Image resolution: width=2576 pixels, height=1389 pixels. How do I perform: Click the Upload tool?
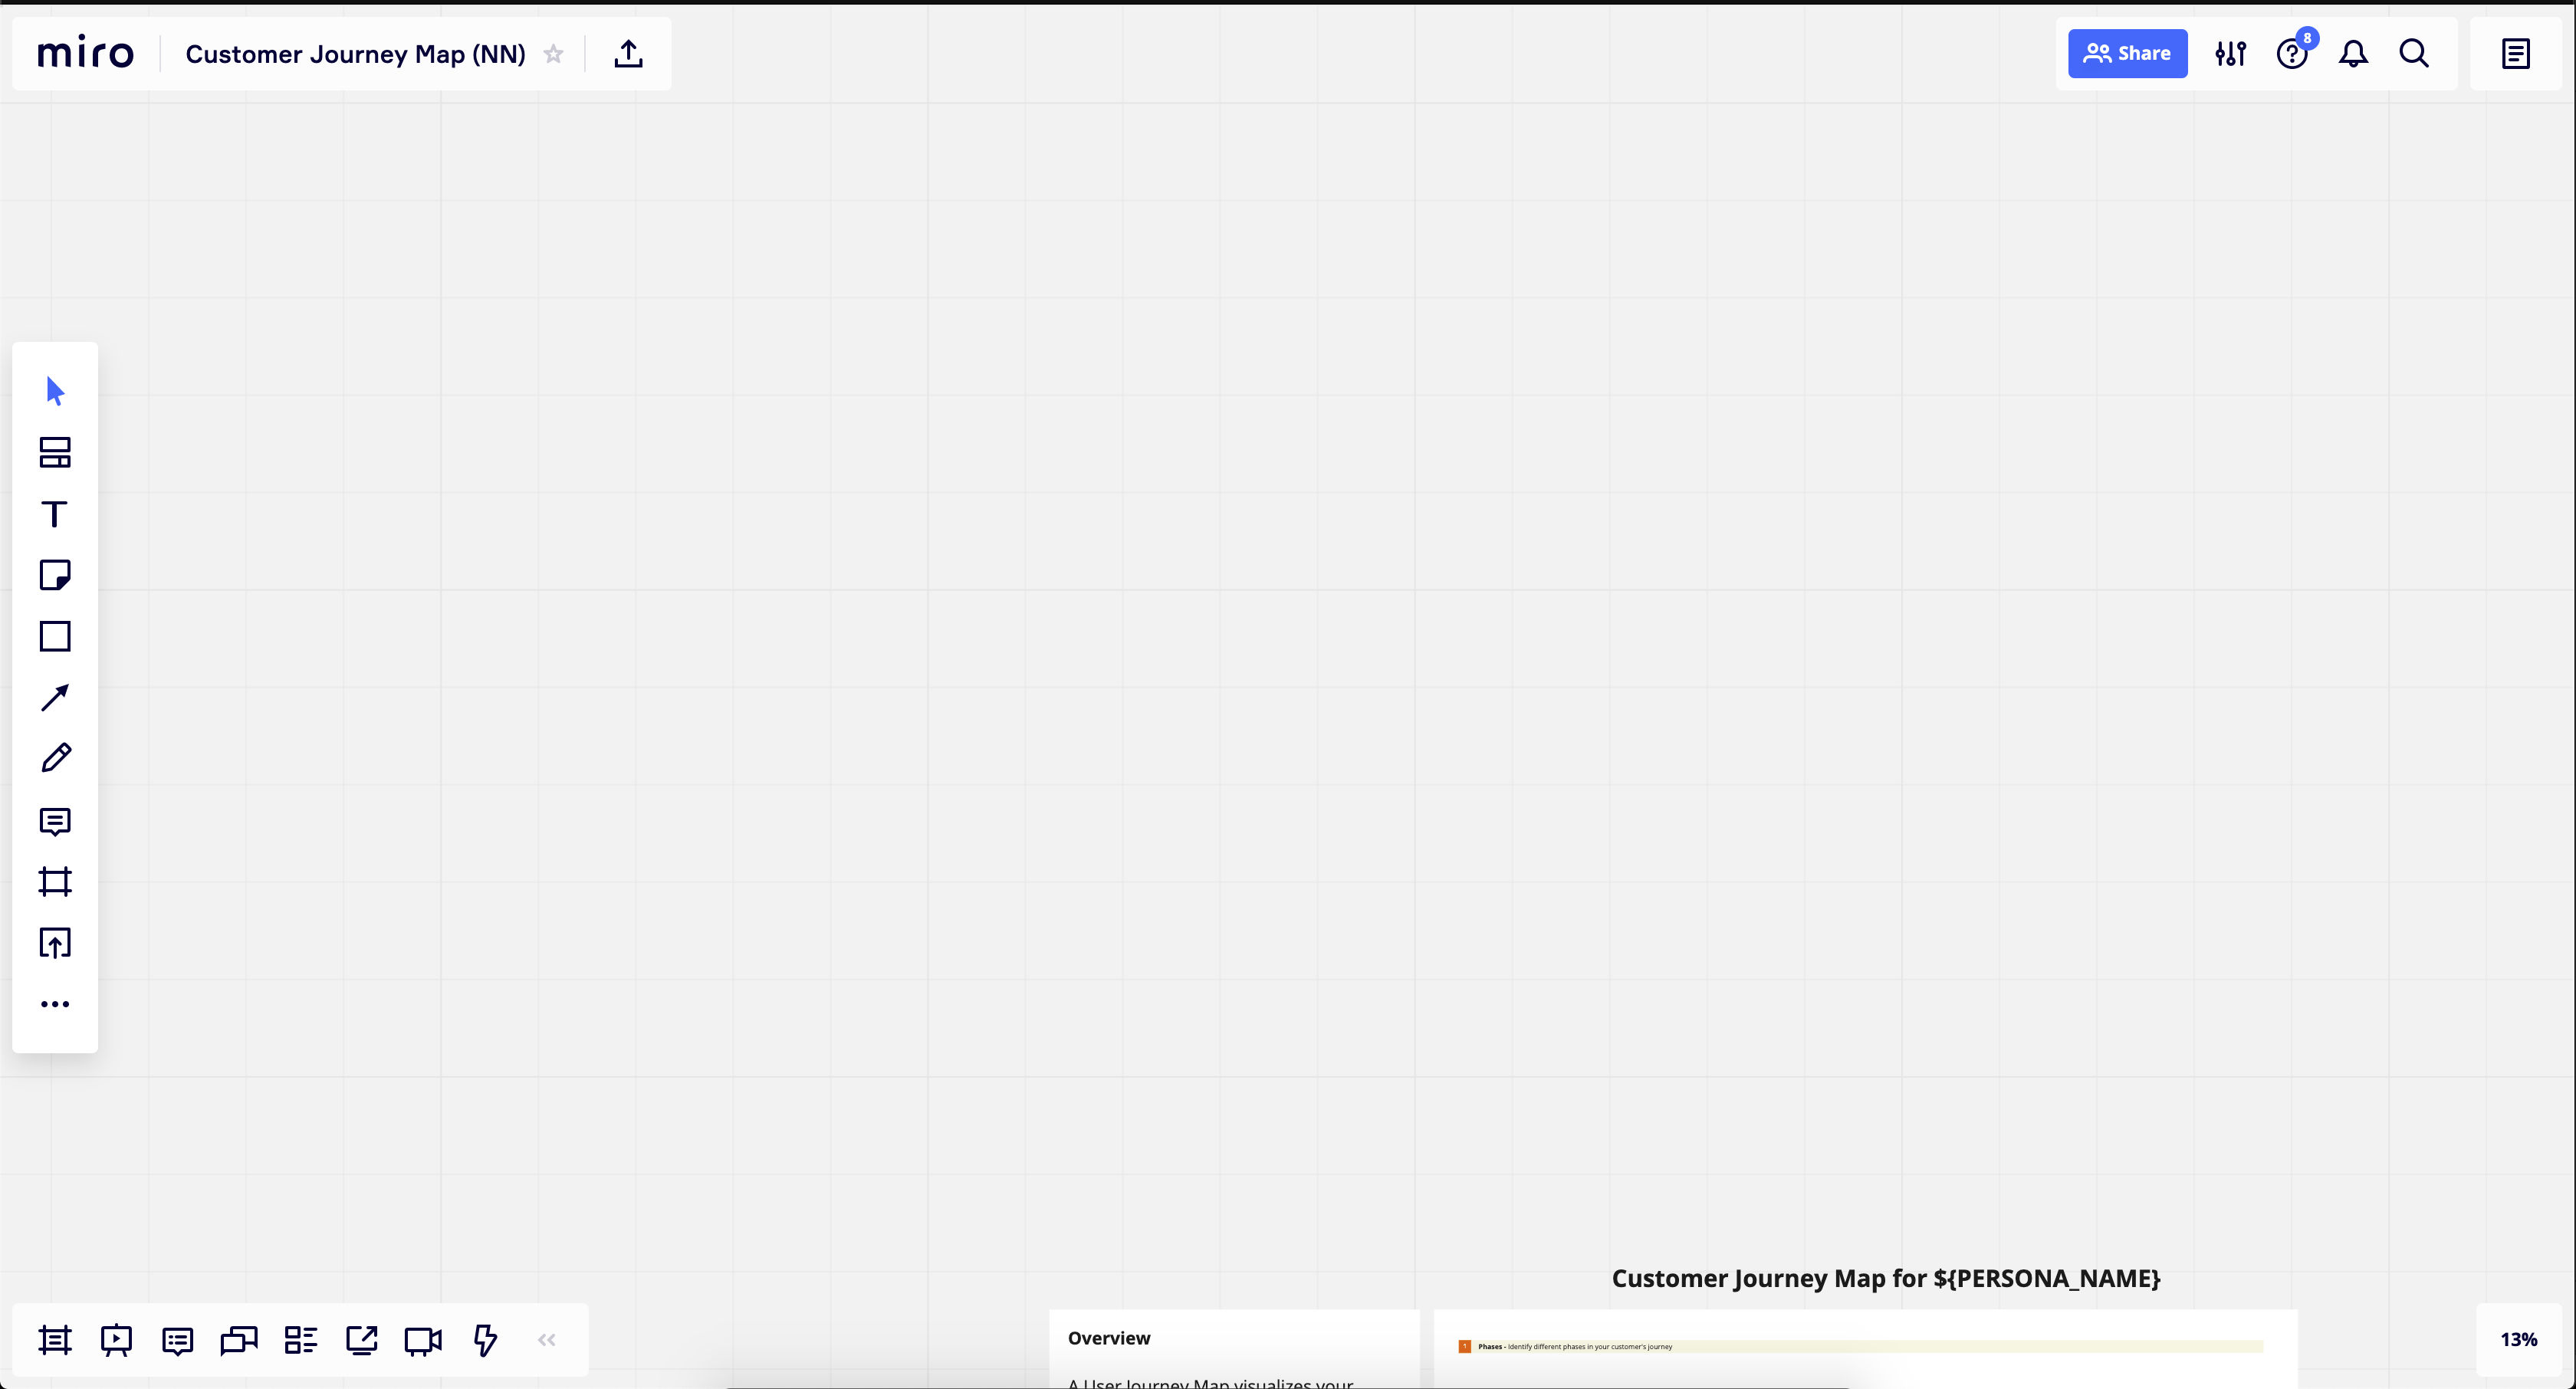tap(55, 943)
